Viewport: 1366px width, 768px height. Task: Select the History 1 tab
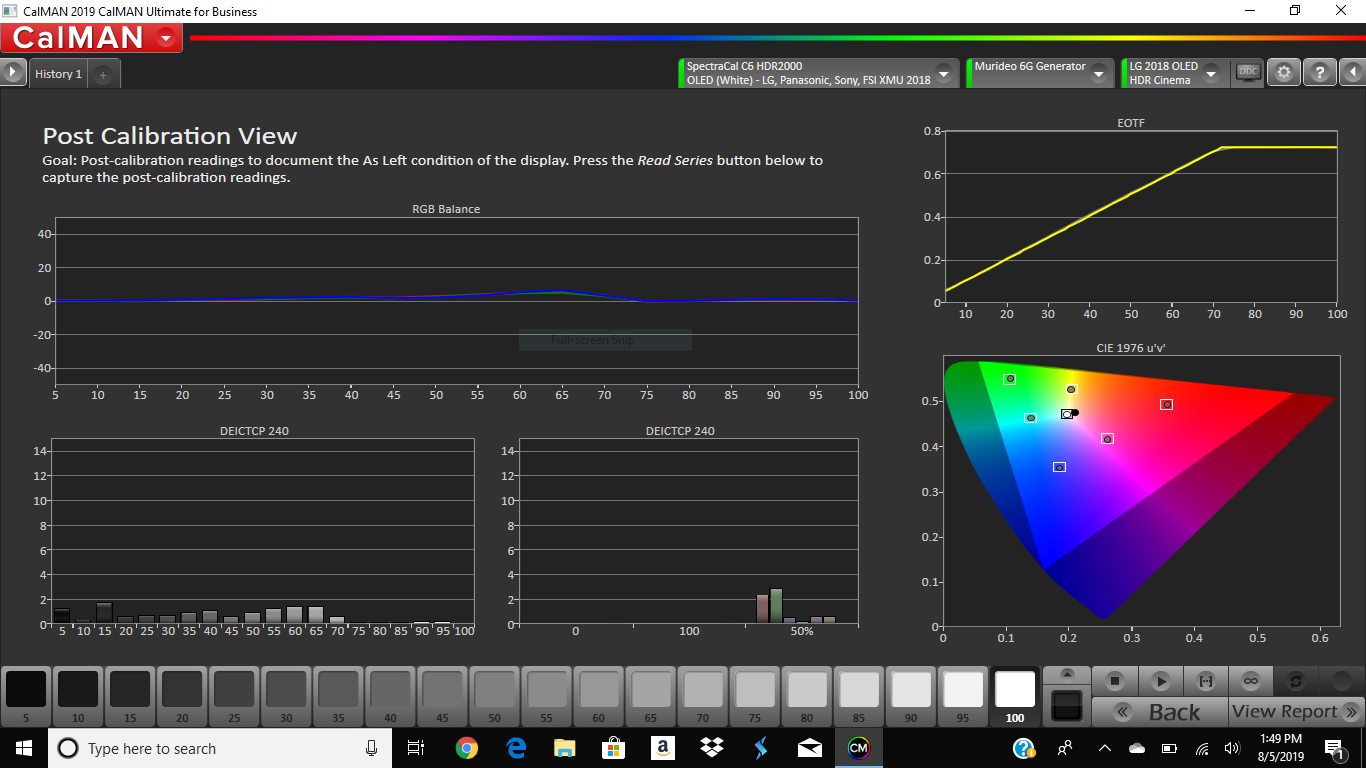pos(57,73)
